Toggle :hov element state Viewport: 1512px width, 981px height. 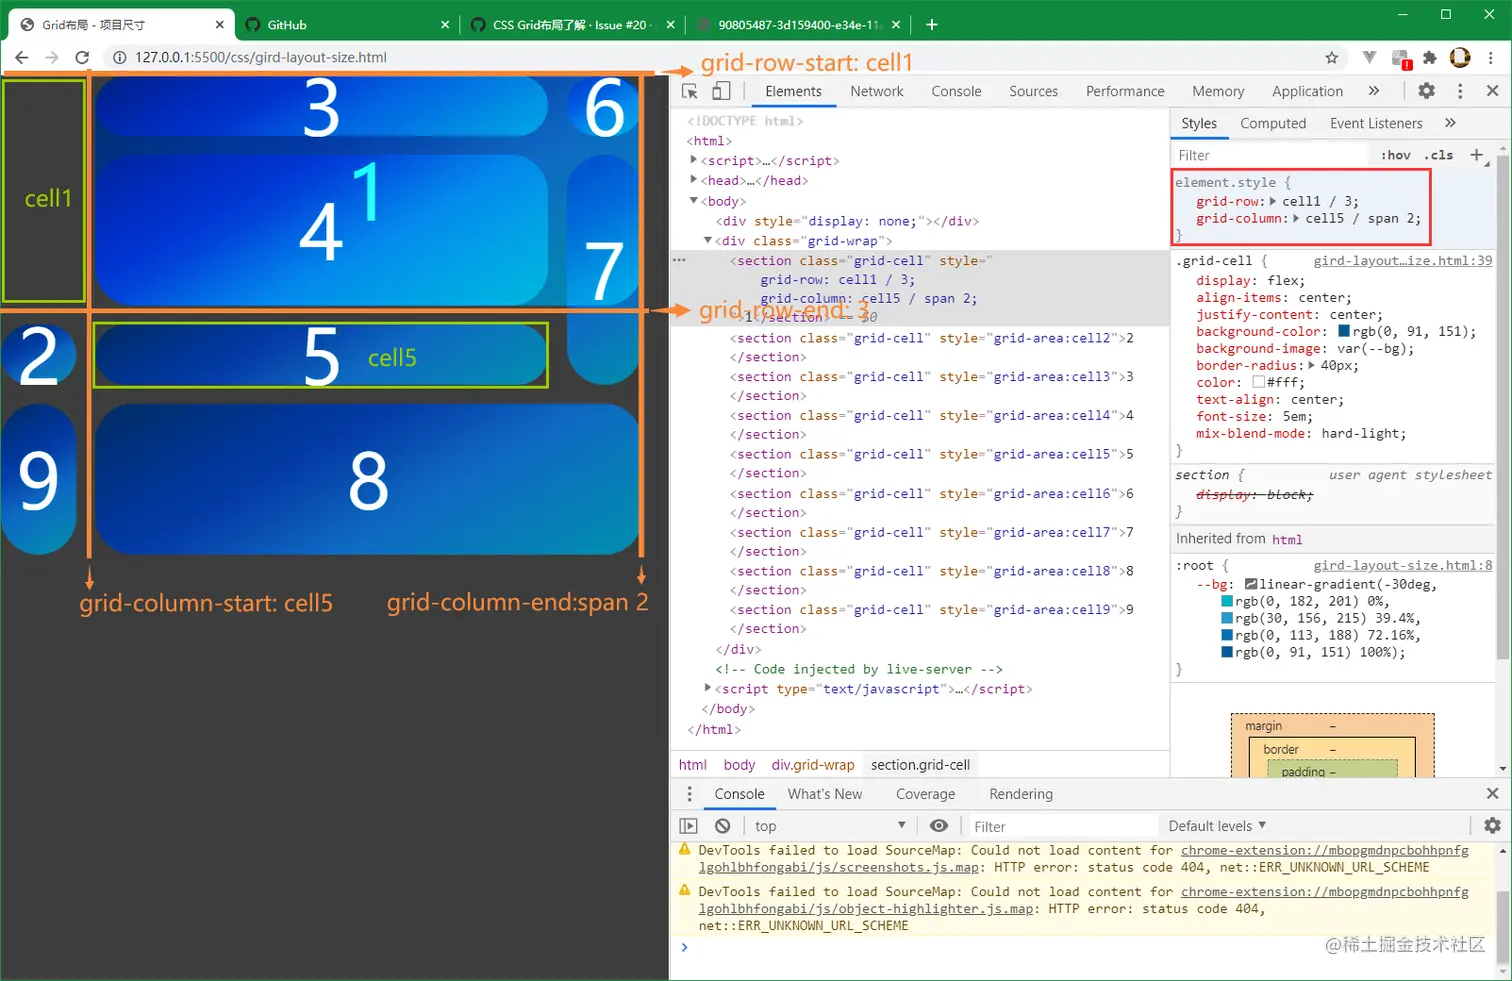1395,155
